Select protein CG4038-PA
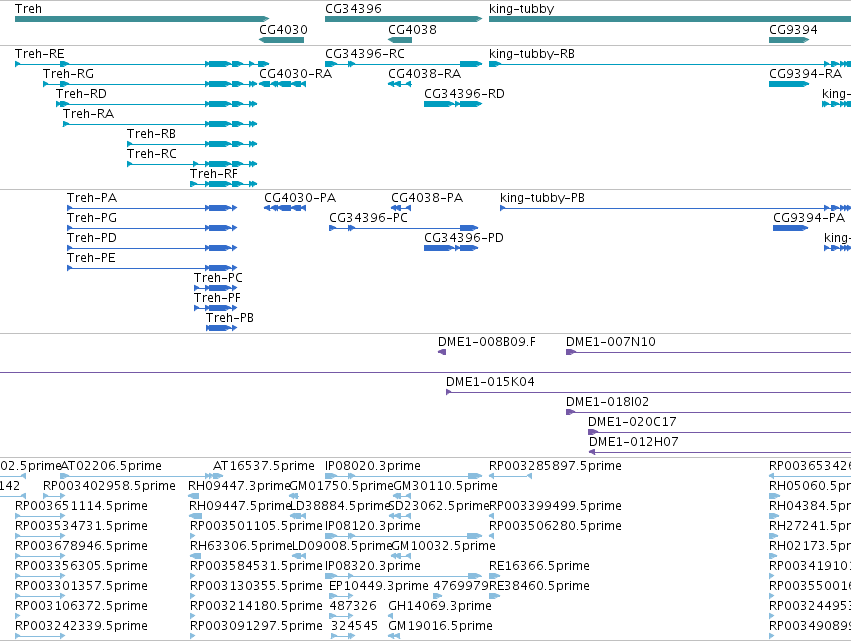This screenshot has width=851, height=641. [401, 208]
